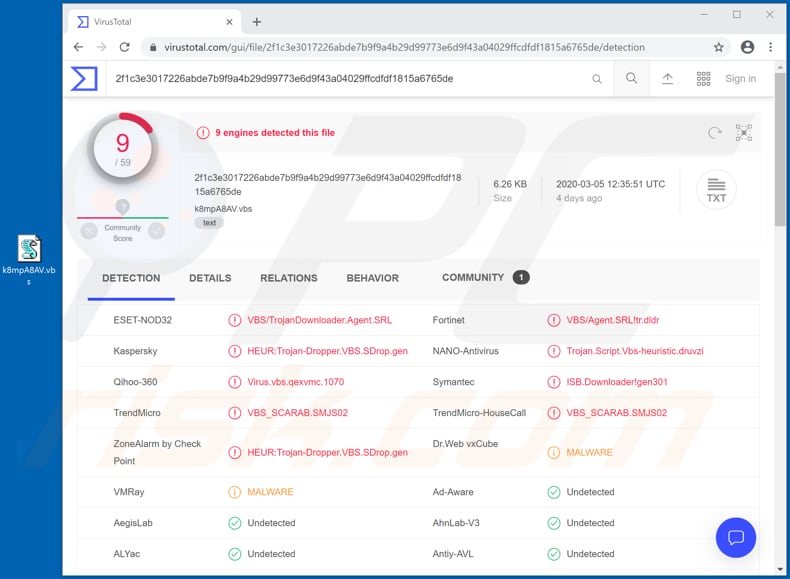Viewport: 790px width, 579px height.
Task: Click the Dr.Web vxCube MALWARE label
Action: click(589, 453)
